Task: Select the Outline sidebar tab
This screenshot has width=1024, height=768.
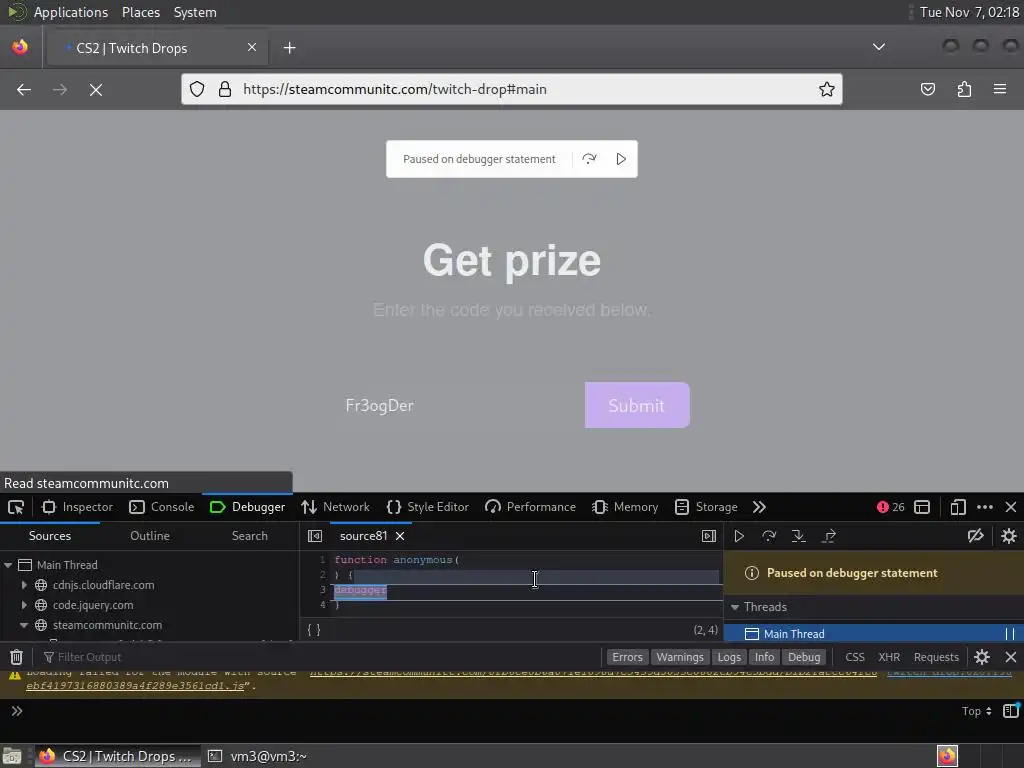Action: tap(150, 536)
